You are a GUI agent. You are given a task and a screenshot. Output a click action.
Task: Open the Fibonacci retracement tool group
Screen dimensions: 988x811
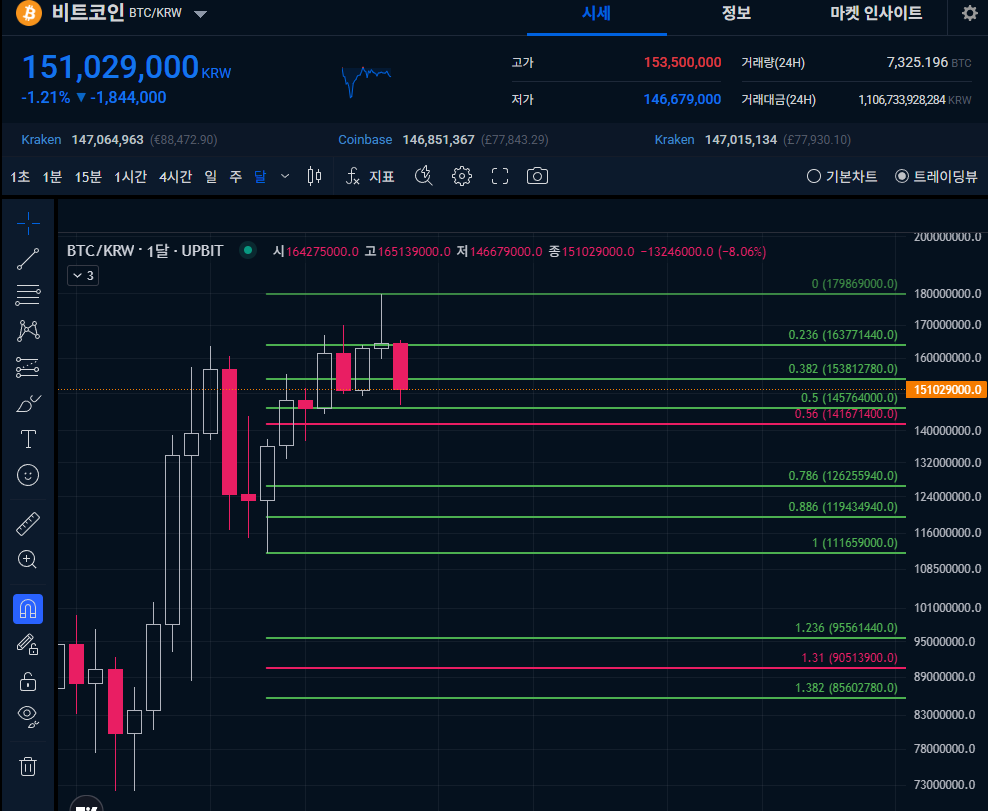[28, 294]
